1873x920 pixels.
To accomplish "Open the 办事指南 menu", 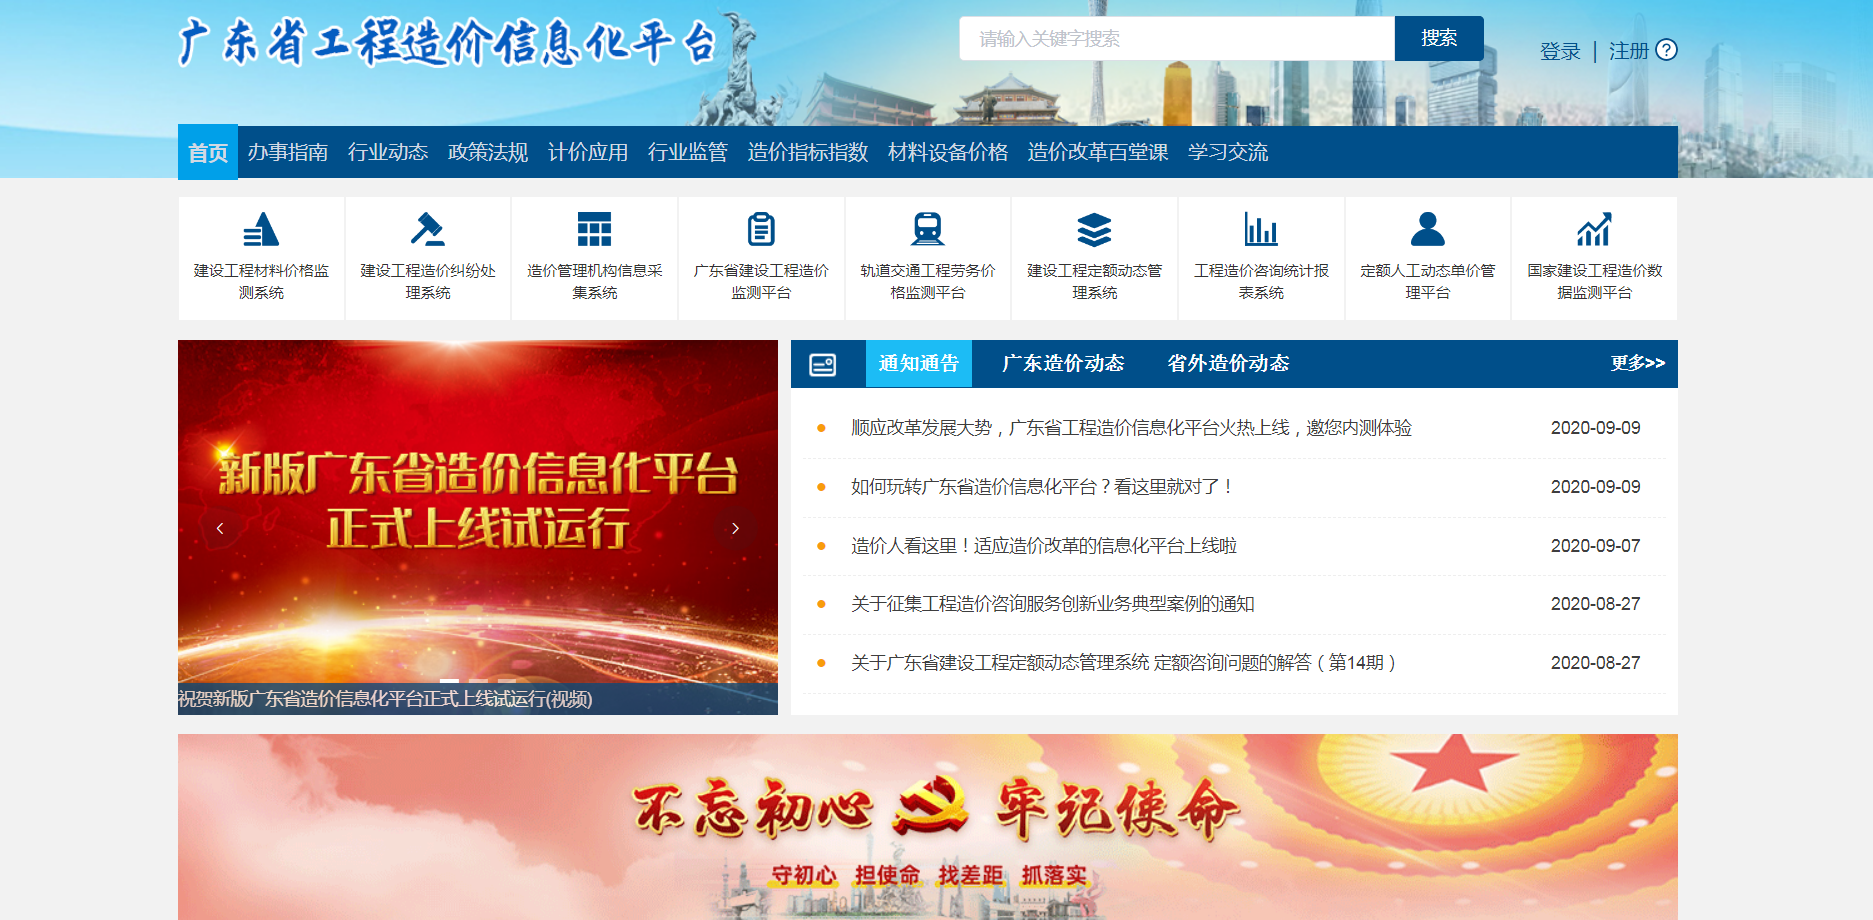I will [288, 152].
